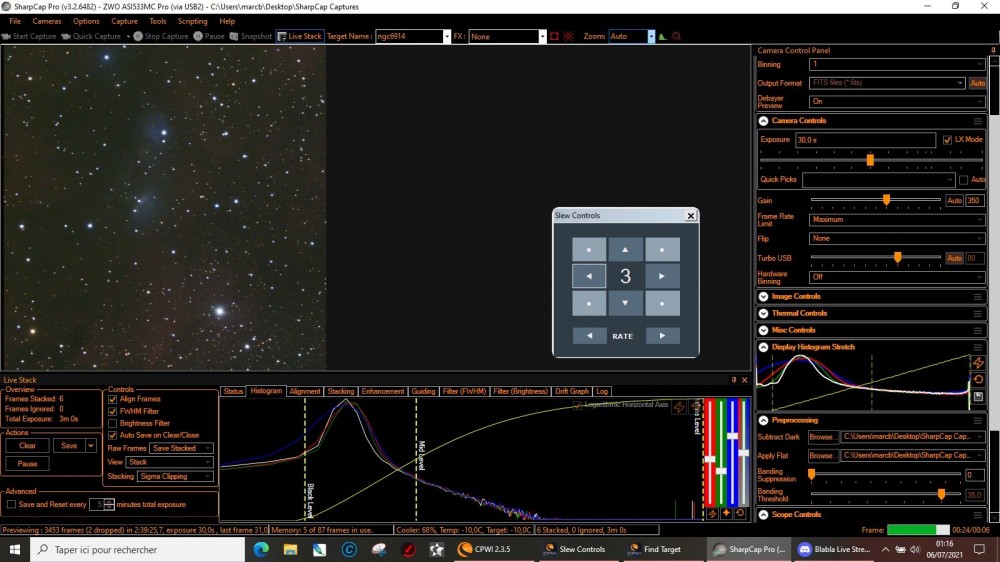Click the lightning auto-stretch icon in Live Stack histogram
This screenshot has width=1000, height=562.
click(679, 406)
